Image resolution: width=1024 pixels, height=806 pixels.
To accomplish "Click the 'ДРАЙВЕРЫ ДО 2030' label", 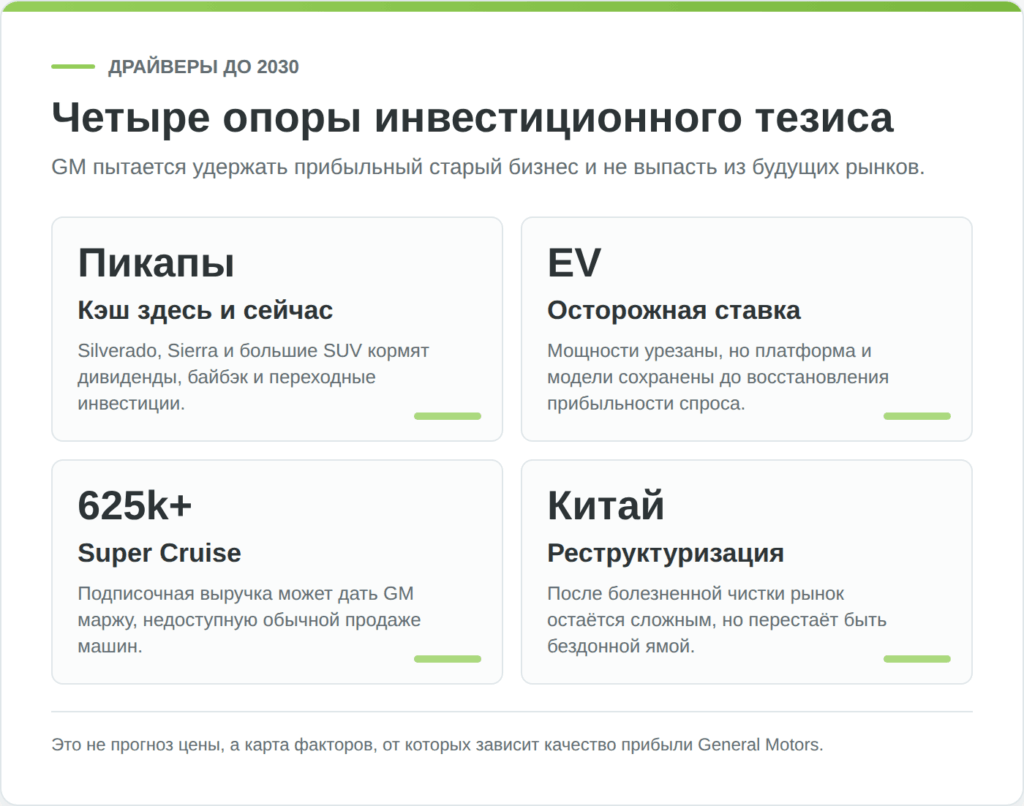I will [x=203, y=67].
